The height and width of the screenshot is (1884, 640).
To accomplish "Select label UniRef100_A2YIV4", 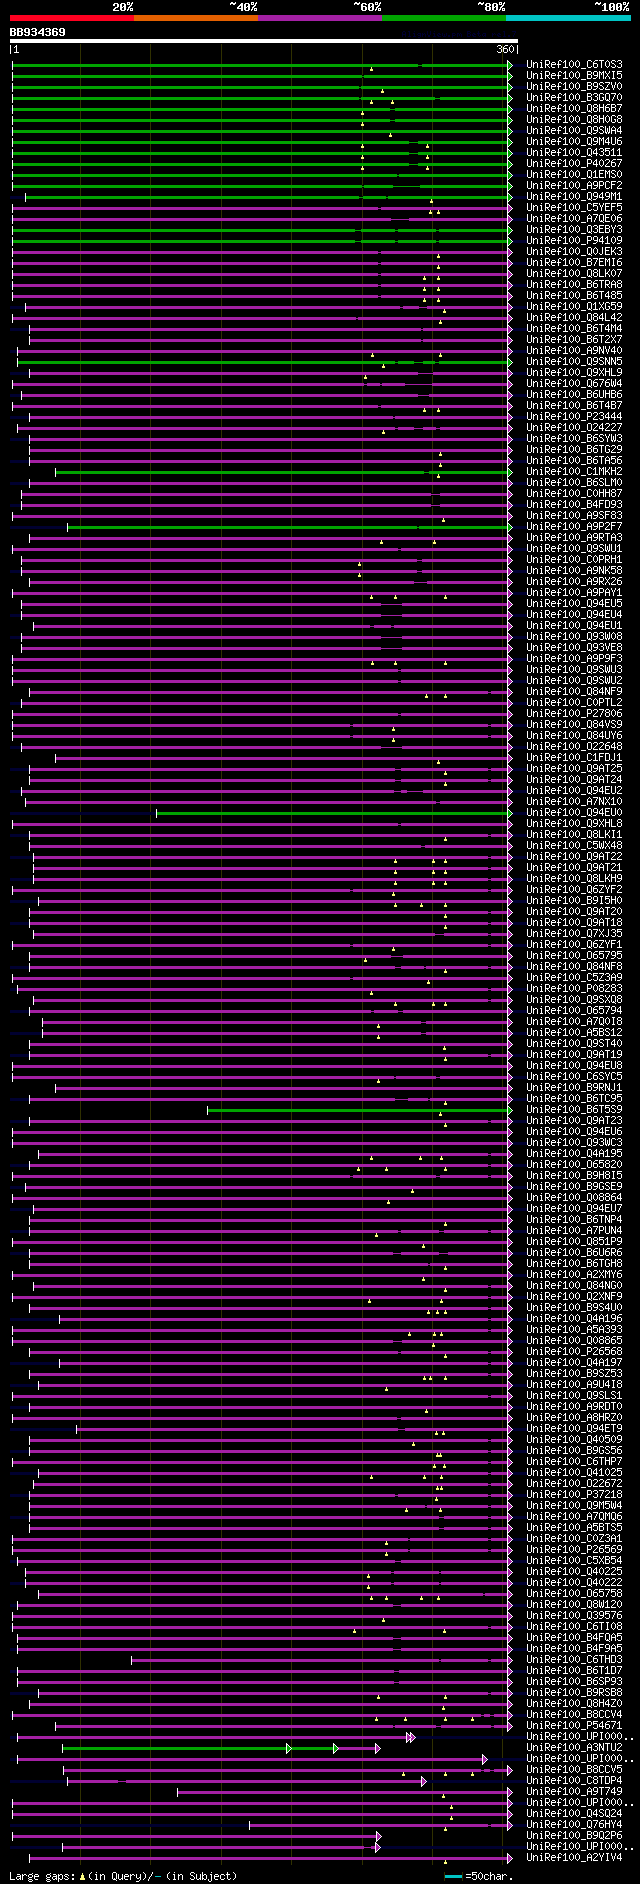I will click(574, 1858).
